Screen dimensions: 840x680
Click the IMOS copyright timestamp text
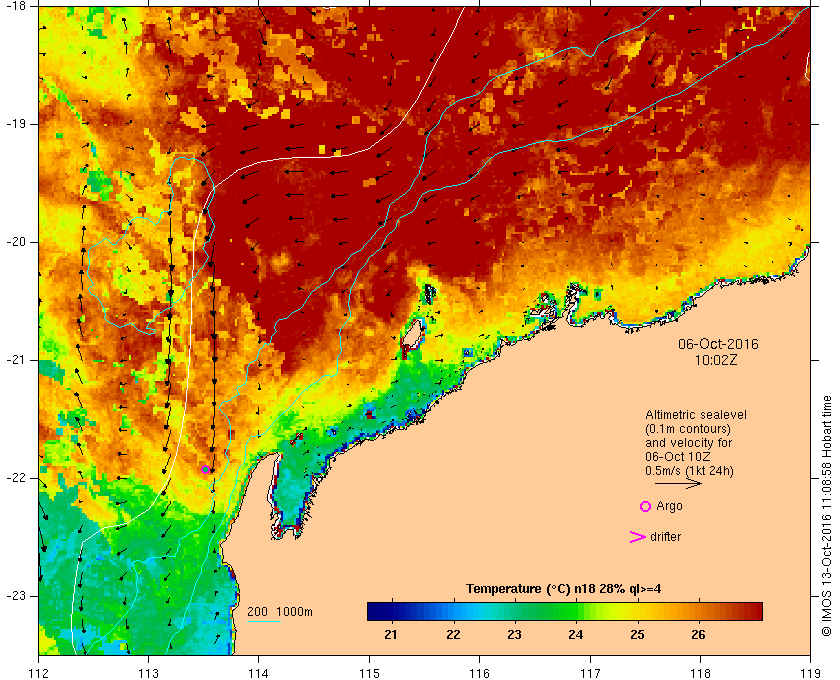(827, 516)
